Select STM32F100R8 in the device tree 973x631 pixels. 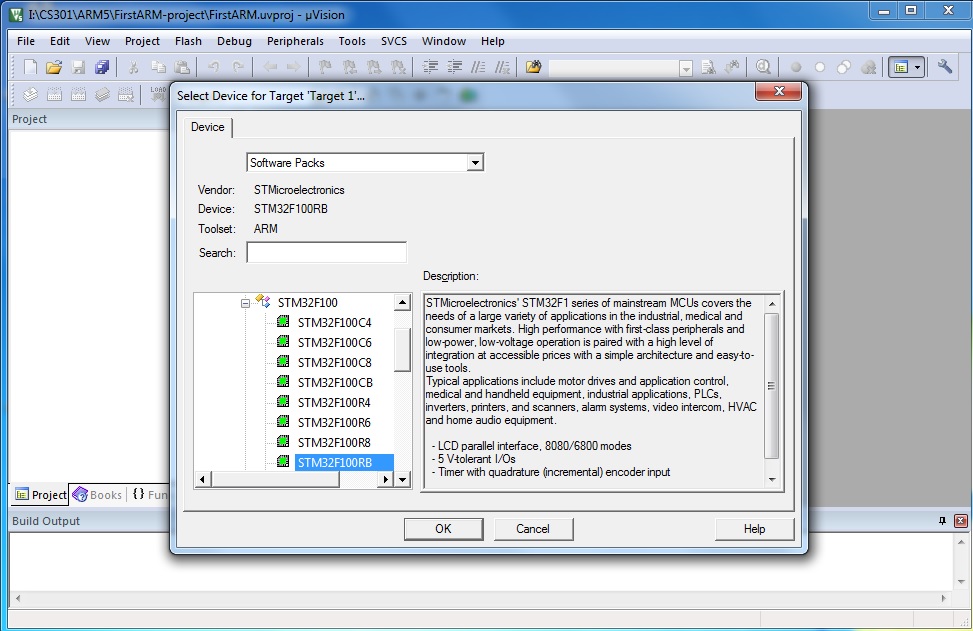point(334,442)
